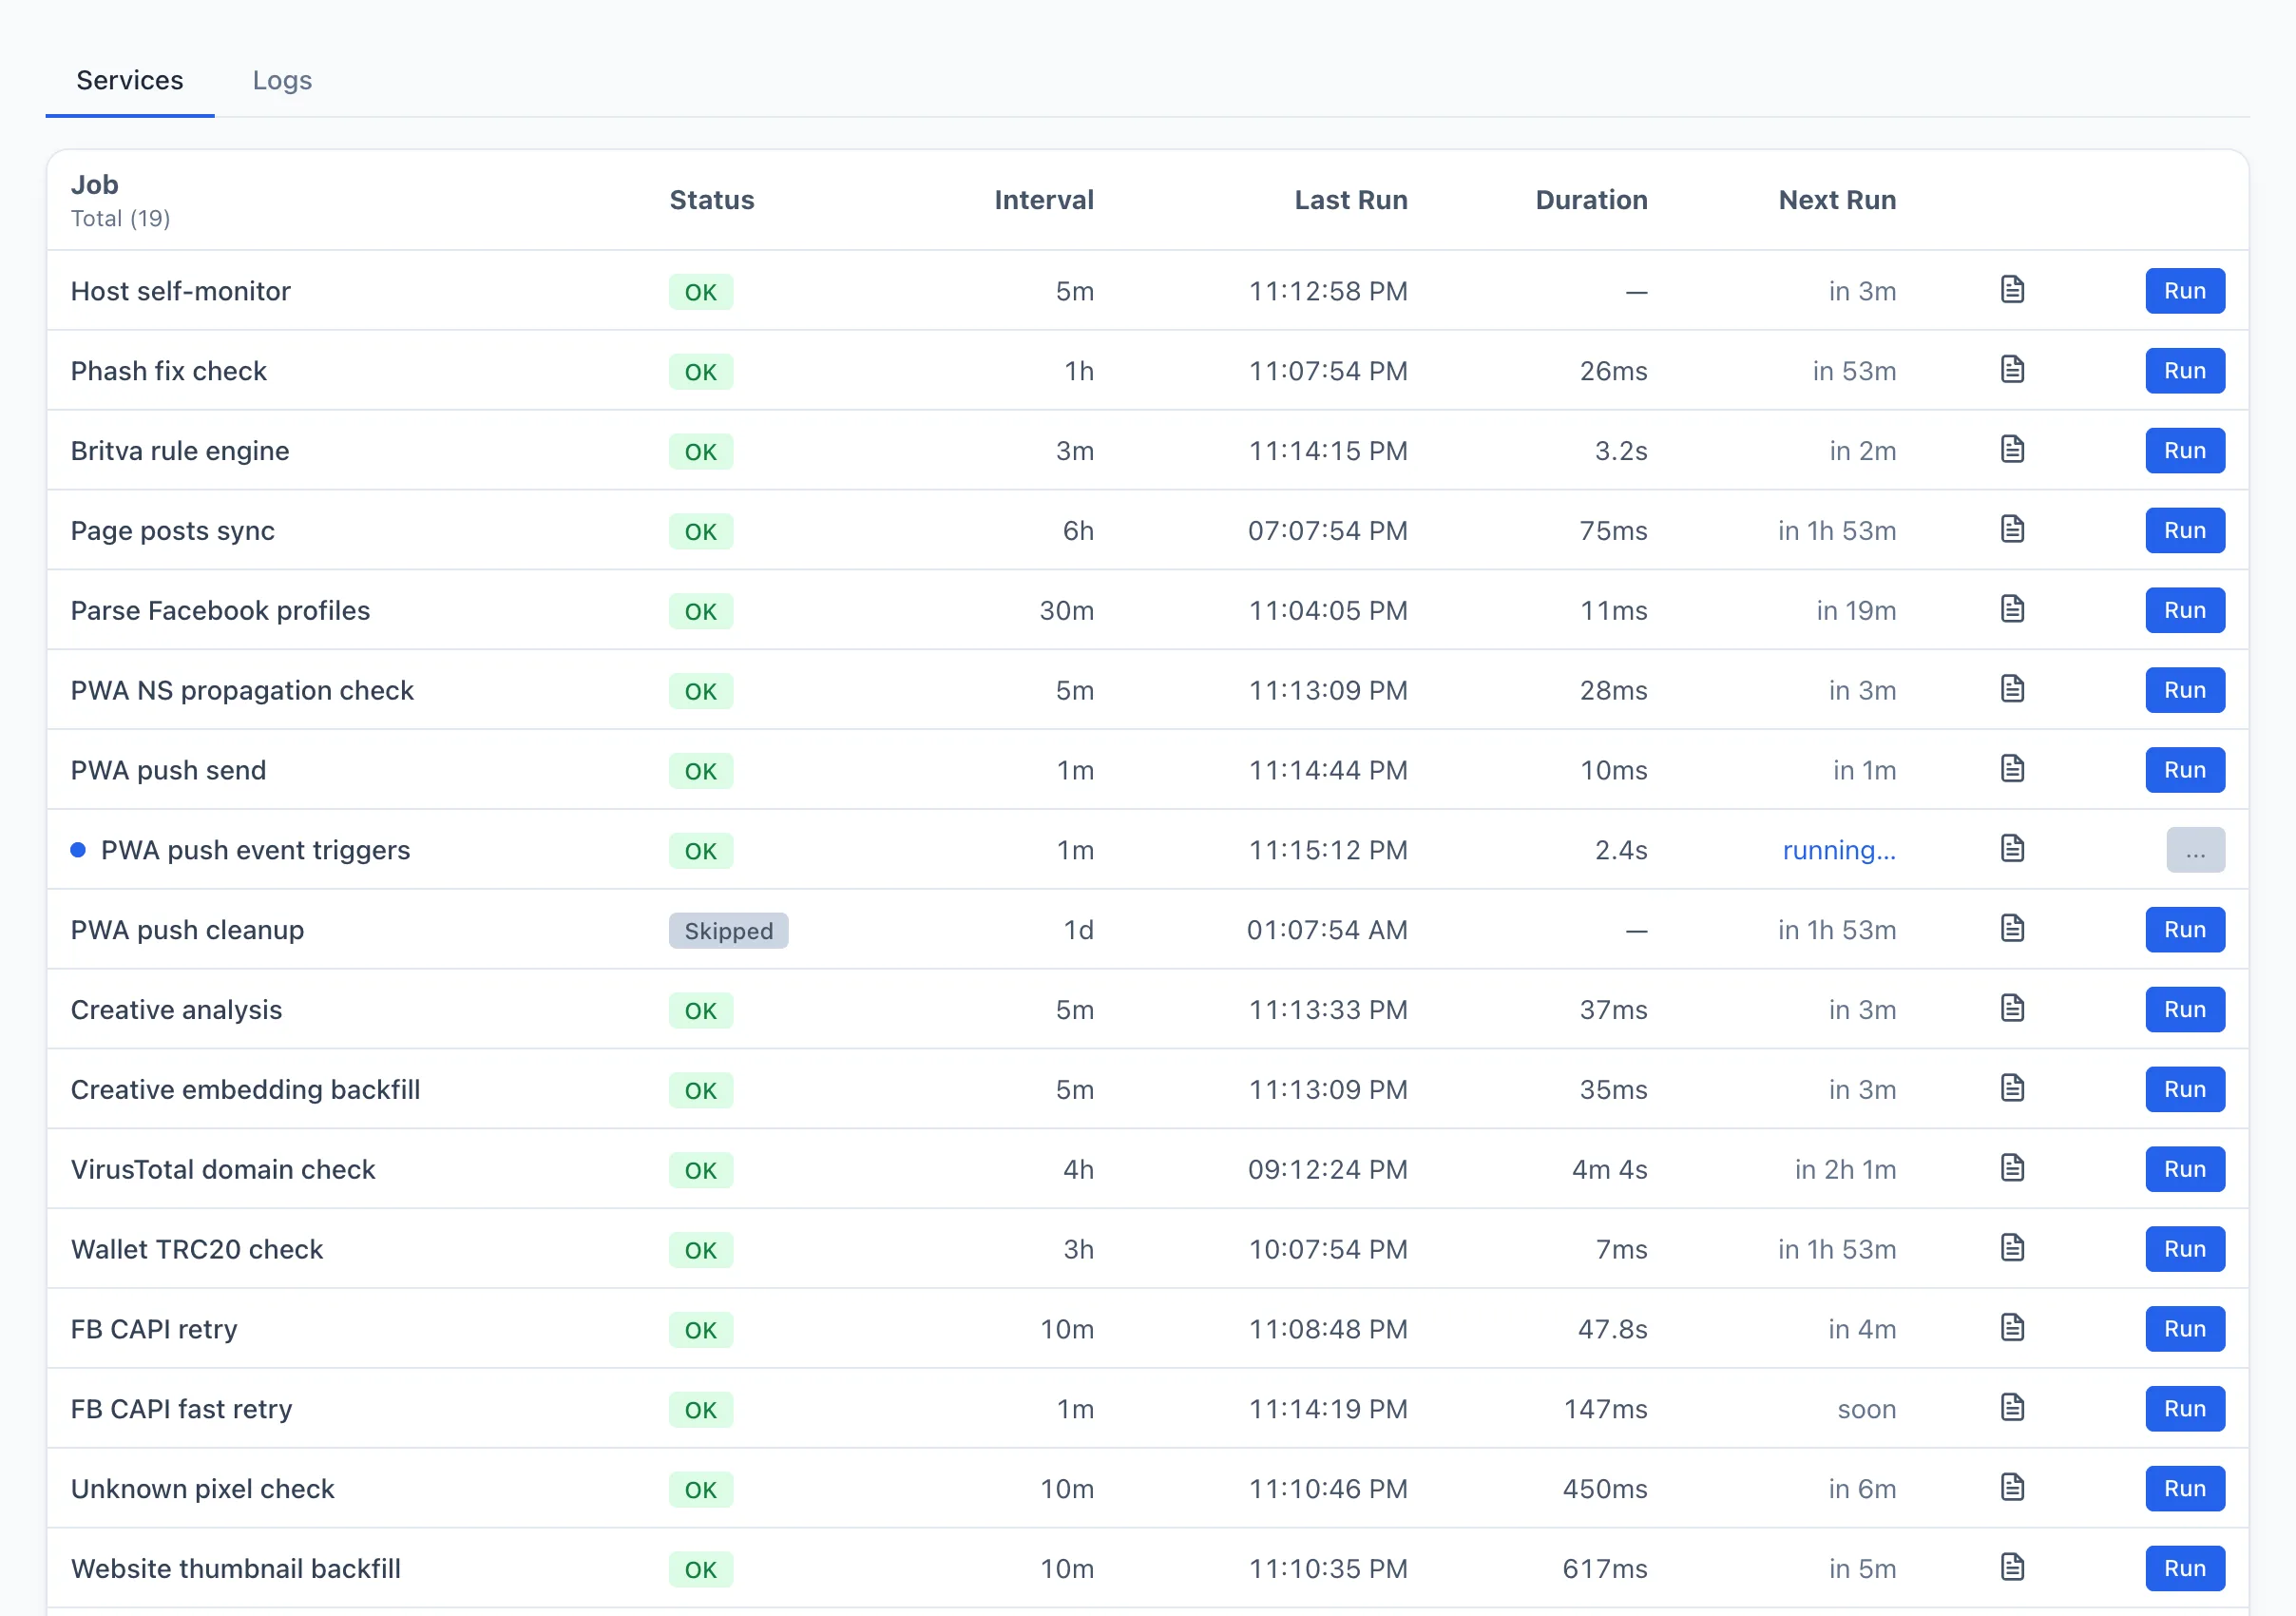Open log icon for Host self-monitor
The image size is (2296, 1616).
pos(2012,290)
